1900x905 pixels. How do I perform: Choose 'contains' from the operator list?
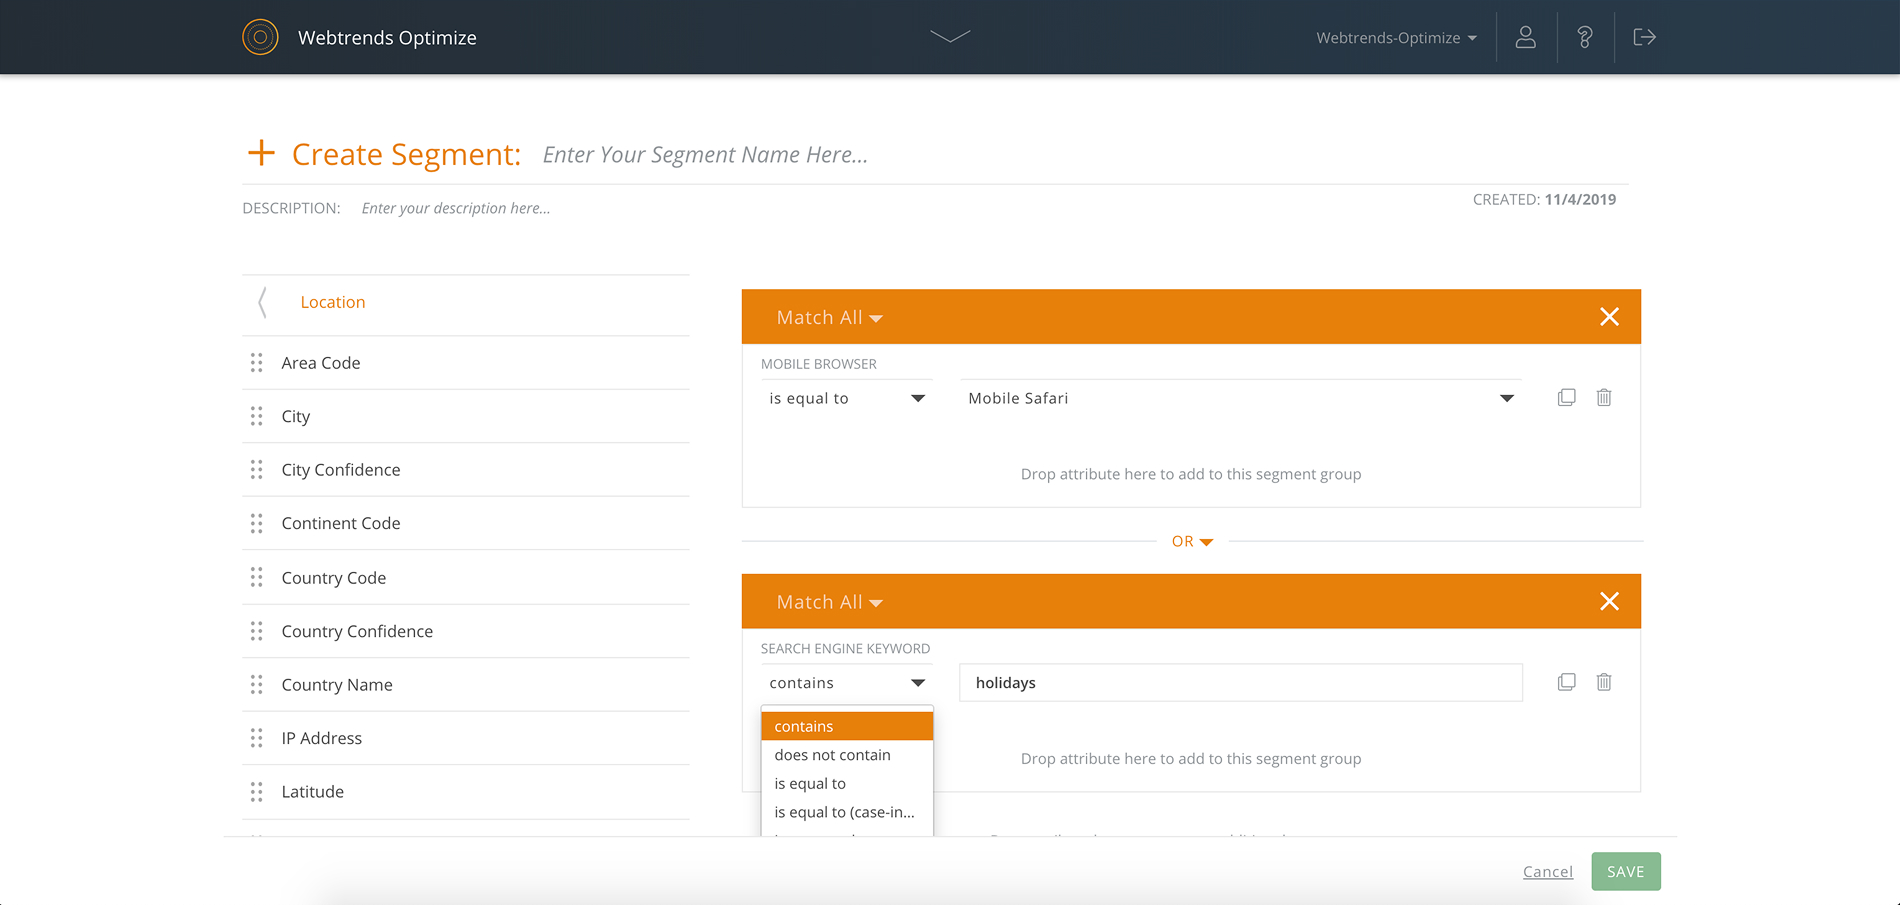pos(847,726)
